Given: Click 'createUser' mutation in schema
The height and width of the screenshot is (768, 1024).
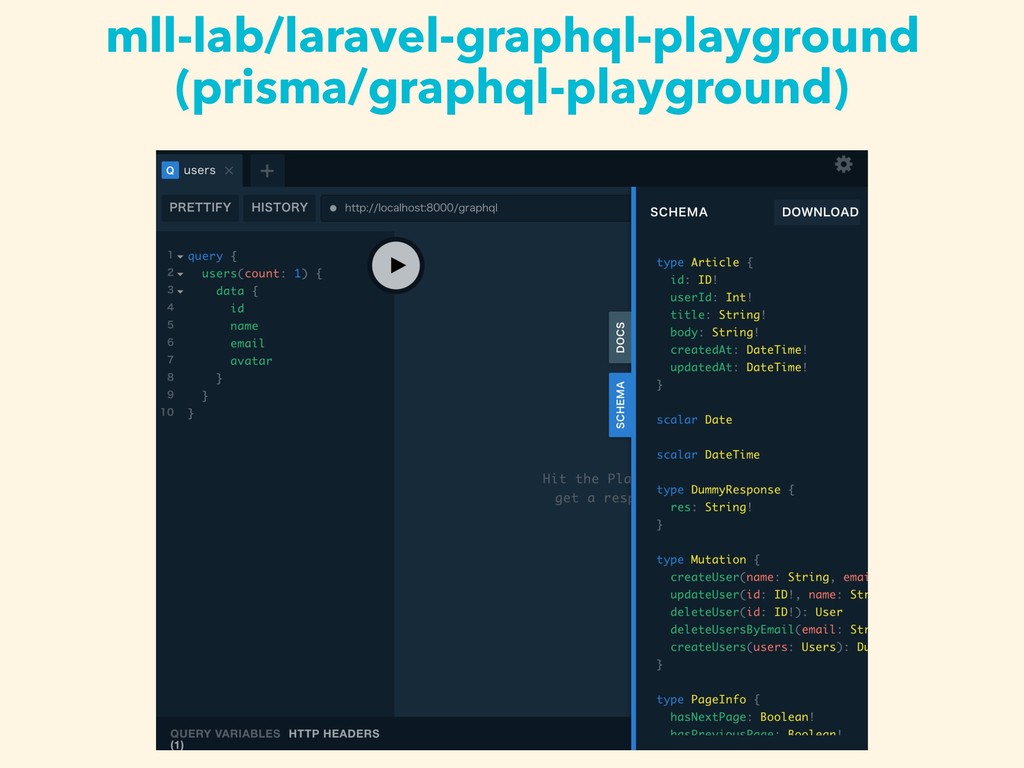Looking at the screenshot, I should tap(705, 577).
